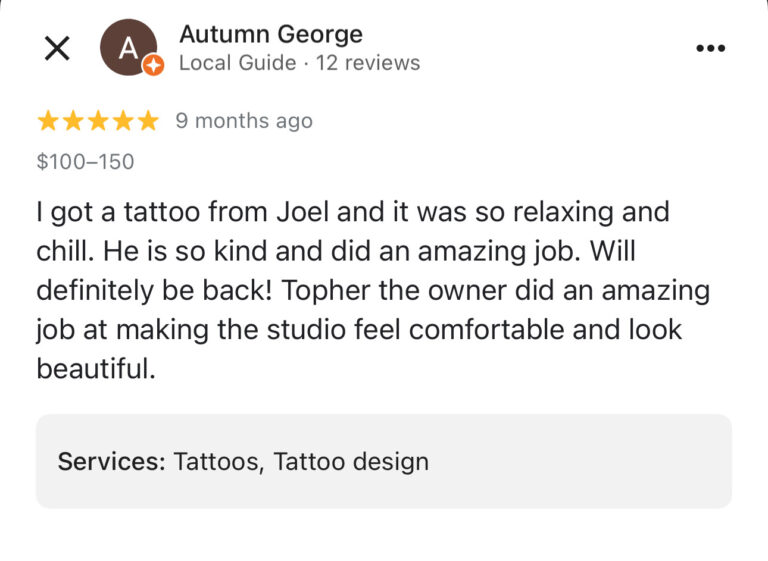This screenshot has height=561, width=768.
Task: Click the word "beautiful" ending the review
Action: point(94,368)
